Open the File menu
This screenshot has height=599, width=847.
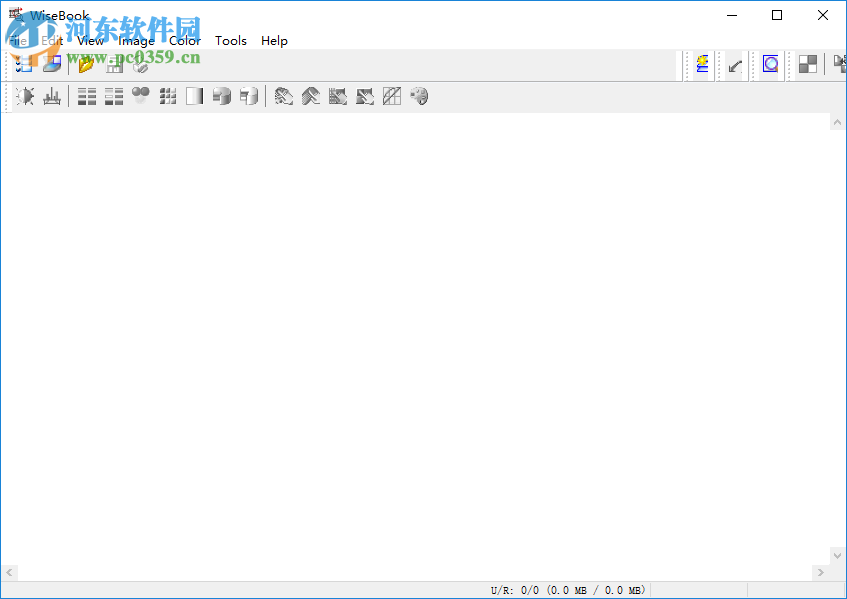coord(18,41)
